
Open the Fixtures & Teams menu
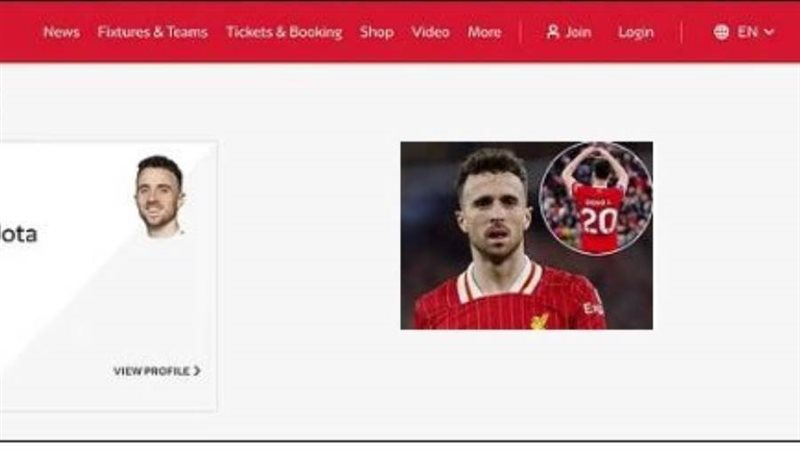[153, 32]
